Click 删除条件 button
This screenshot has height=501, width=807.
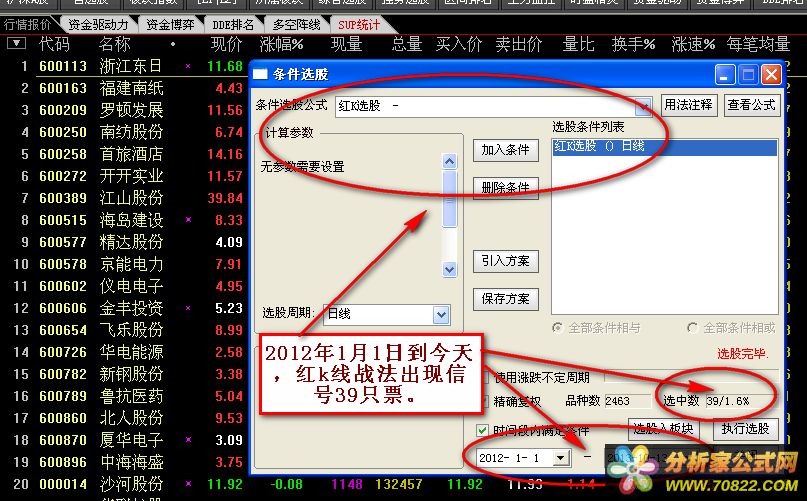pyautogui.click(x=505, y=188)
